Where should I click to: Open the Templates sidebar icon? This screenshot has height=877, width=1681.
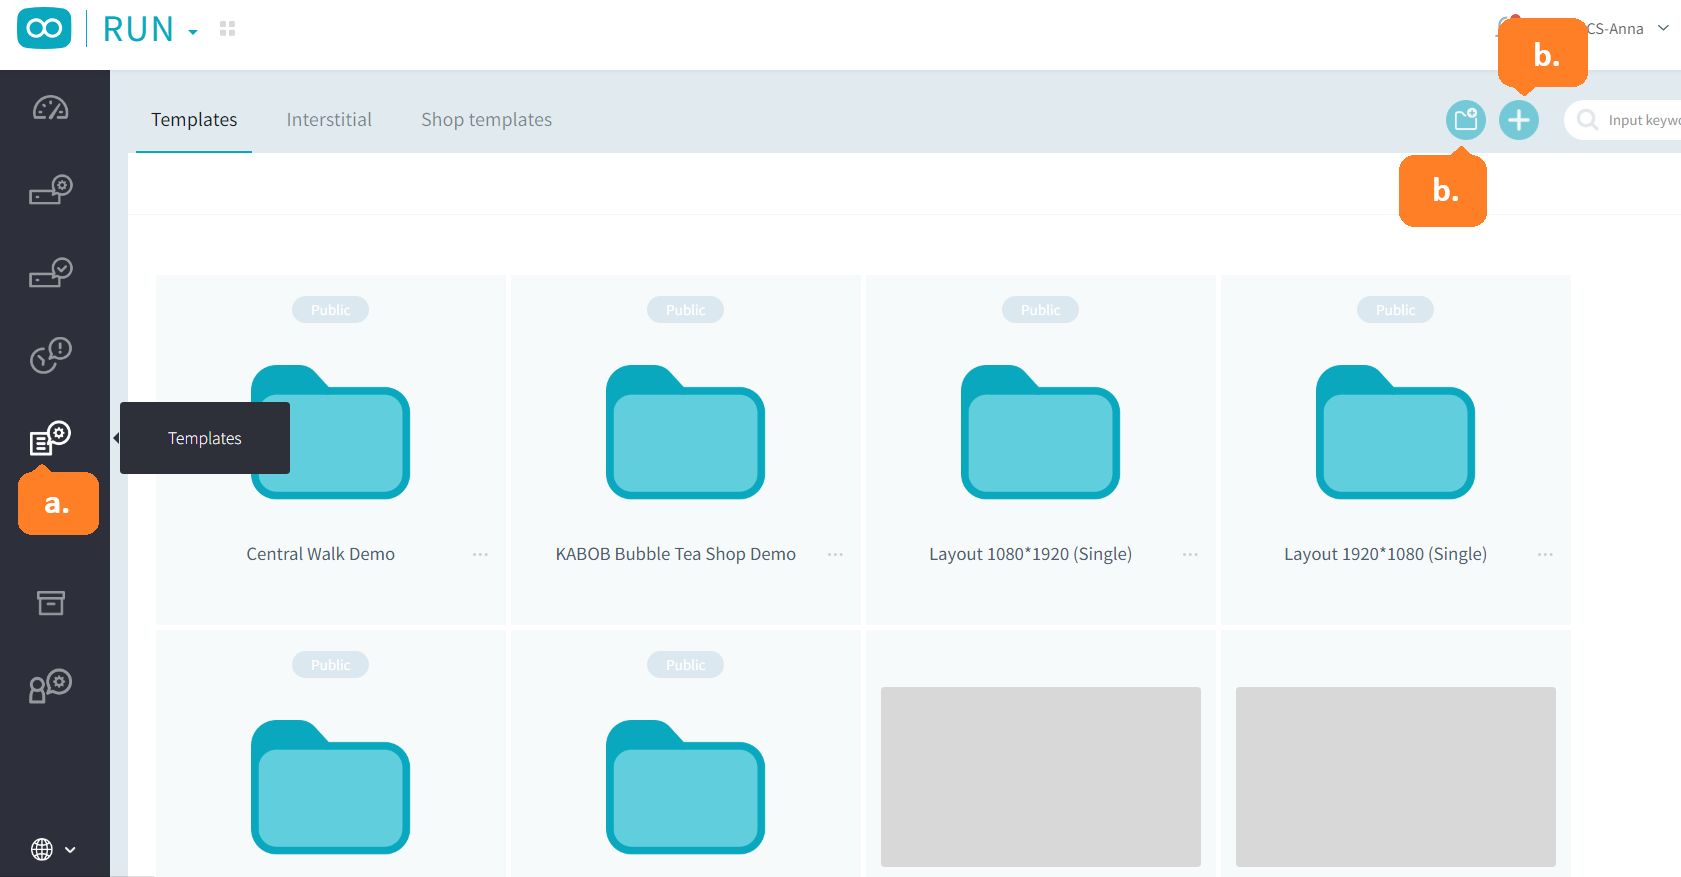tap(51, 439)
